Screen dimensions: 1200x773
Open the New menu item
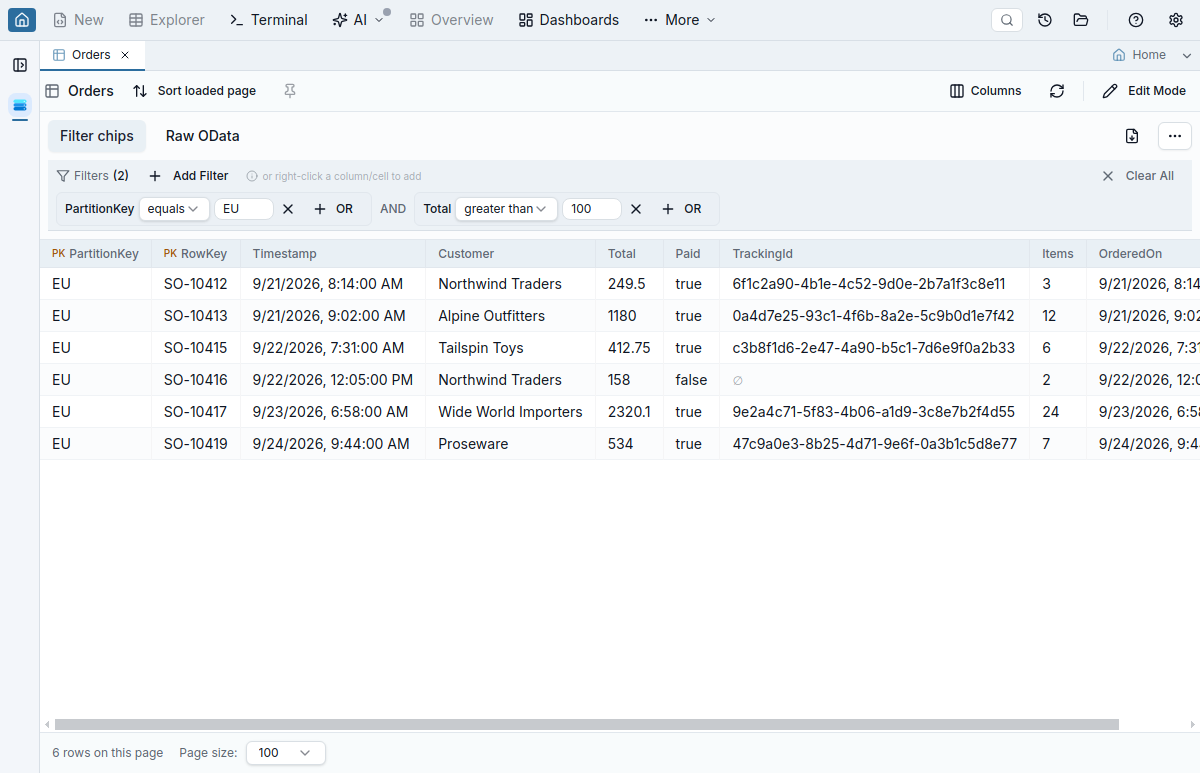tap(78, 20)
